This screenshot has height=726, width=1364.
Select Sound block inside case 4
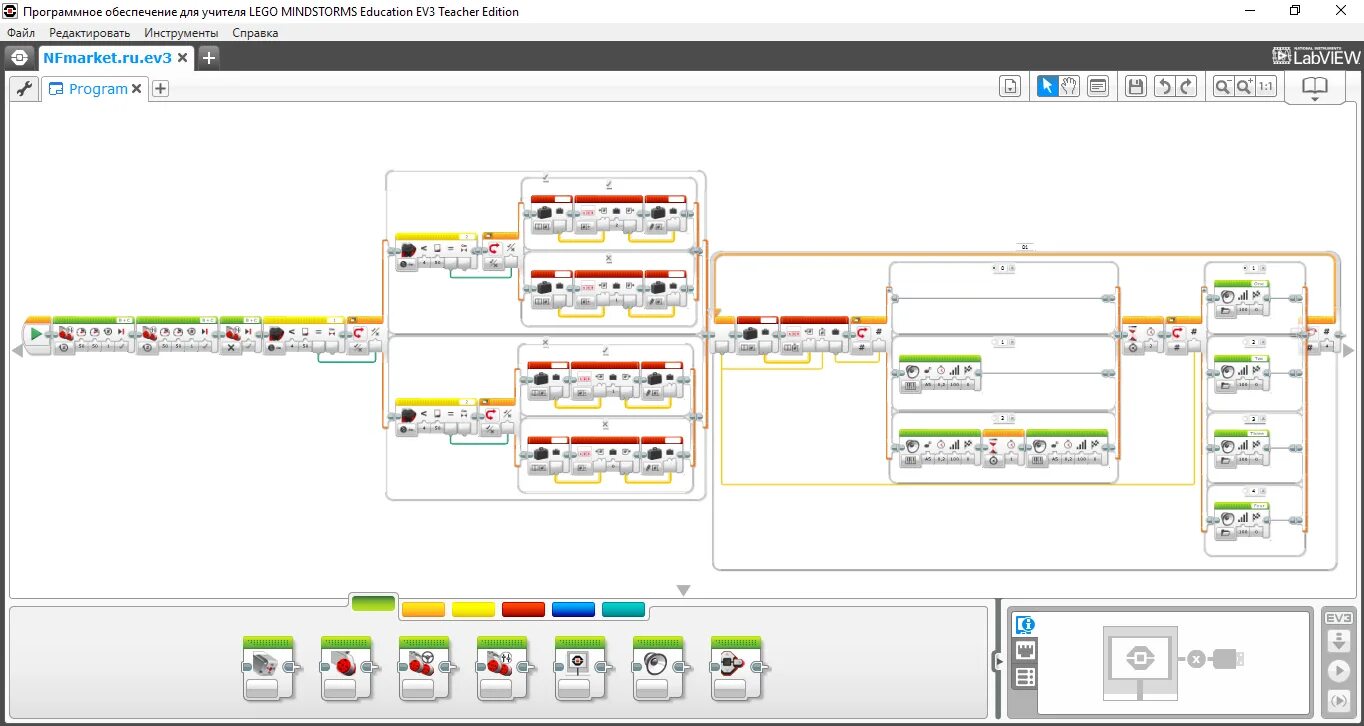tap(1243, 523)
